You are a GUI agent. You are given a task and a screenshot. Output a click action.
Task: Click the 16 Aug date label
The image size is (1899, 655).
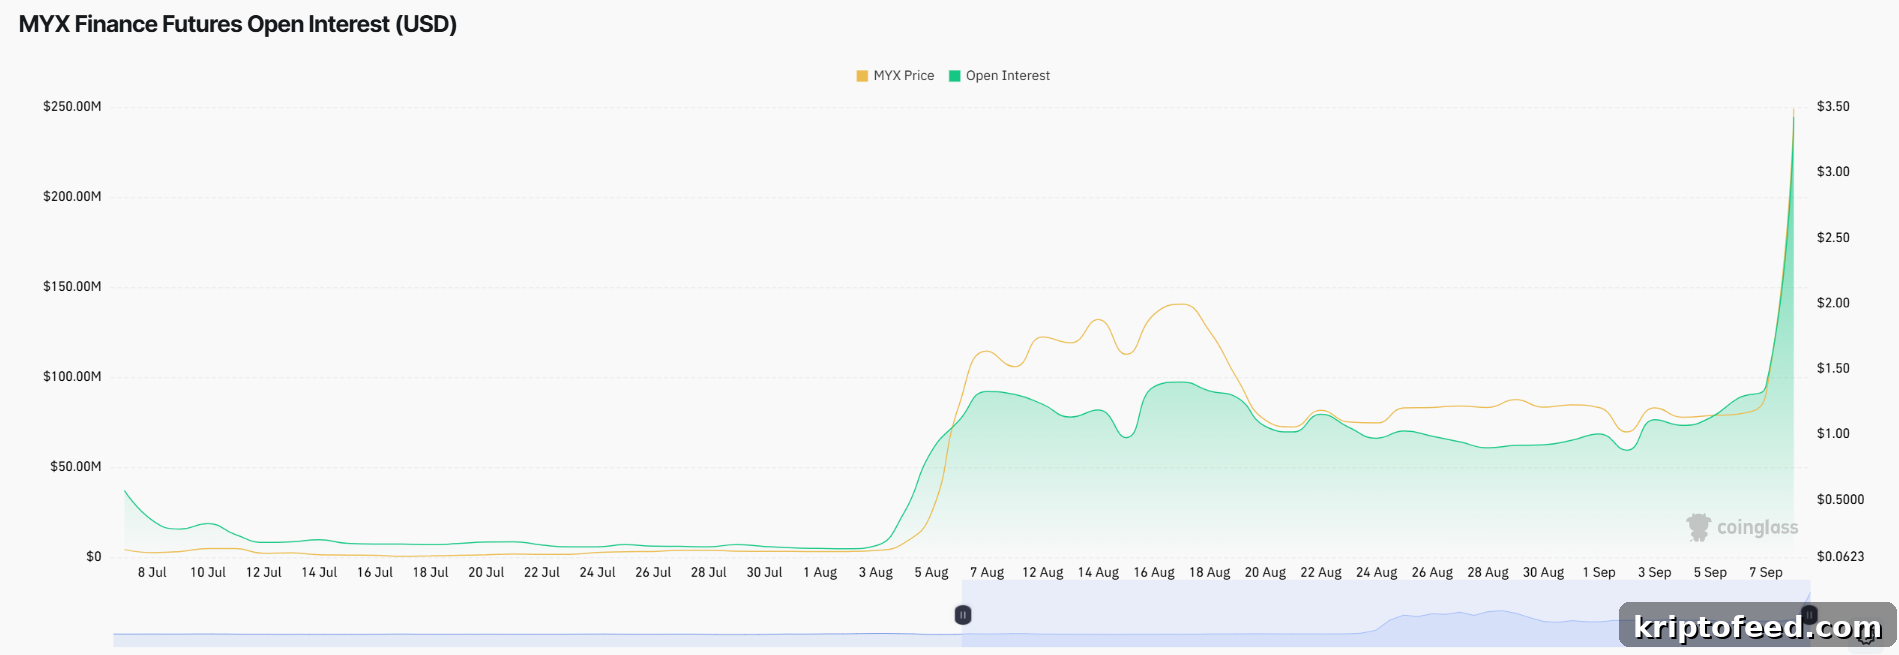(x=1154, y=573)
